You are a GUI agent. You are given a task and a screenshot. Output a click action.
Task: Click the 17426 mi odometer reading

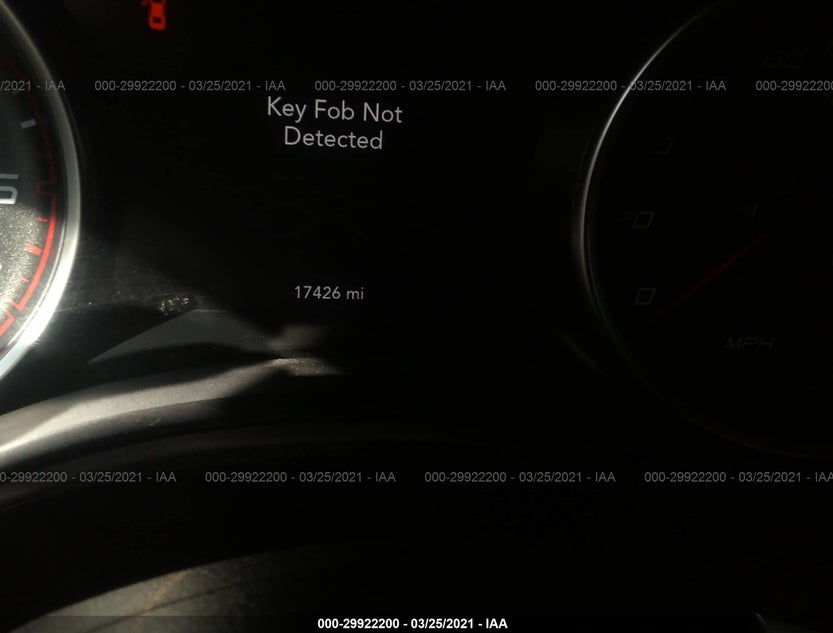[x=329, y=293]
